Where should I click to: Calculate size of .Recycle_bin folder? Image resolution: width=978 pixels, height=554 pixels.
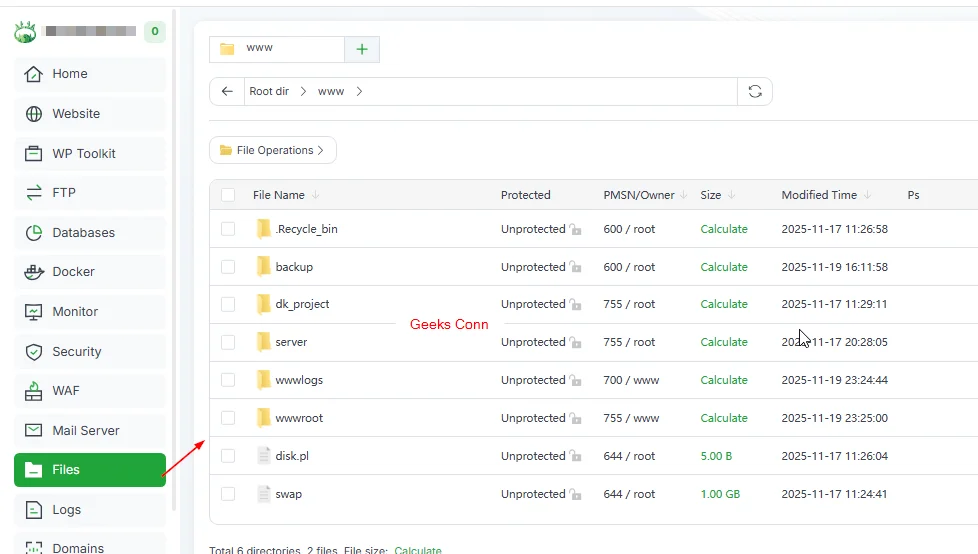click(x=724, y=229)
